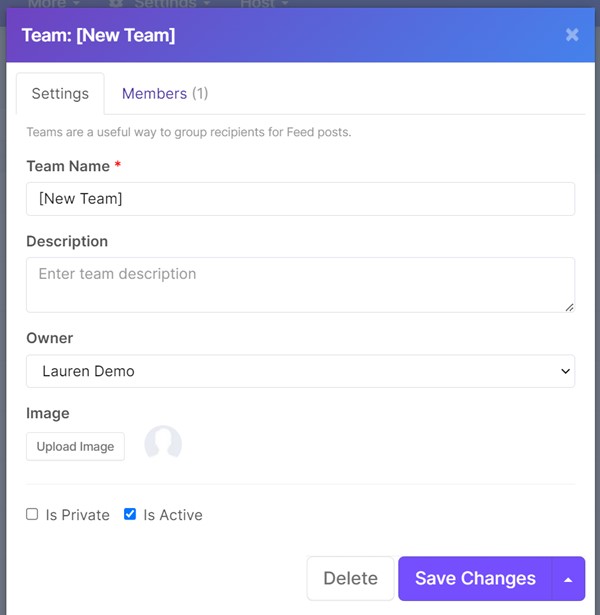Click Save Changes
The image size is (600, 615).
click(475, 578)
